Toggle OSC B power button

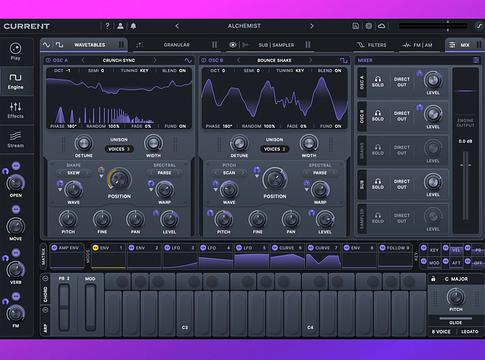(x=204, y=60)
